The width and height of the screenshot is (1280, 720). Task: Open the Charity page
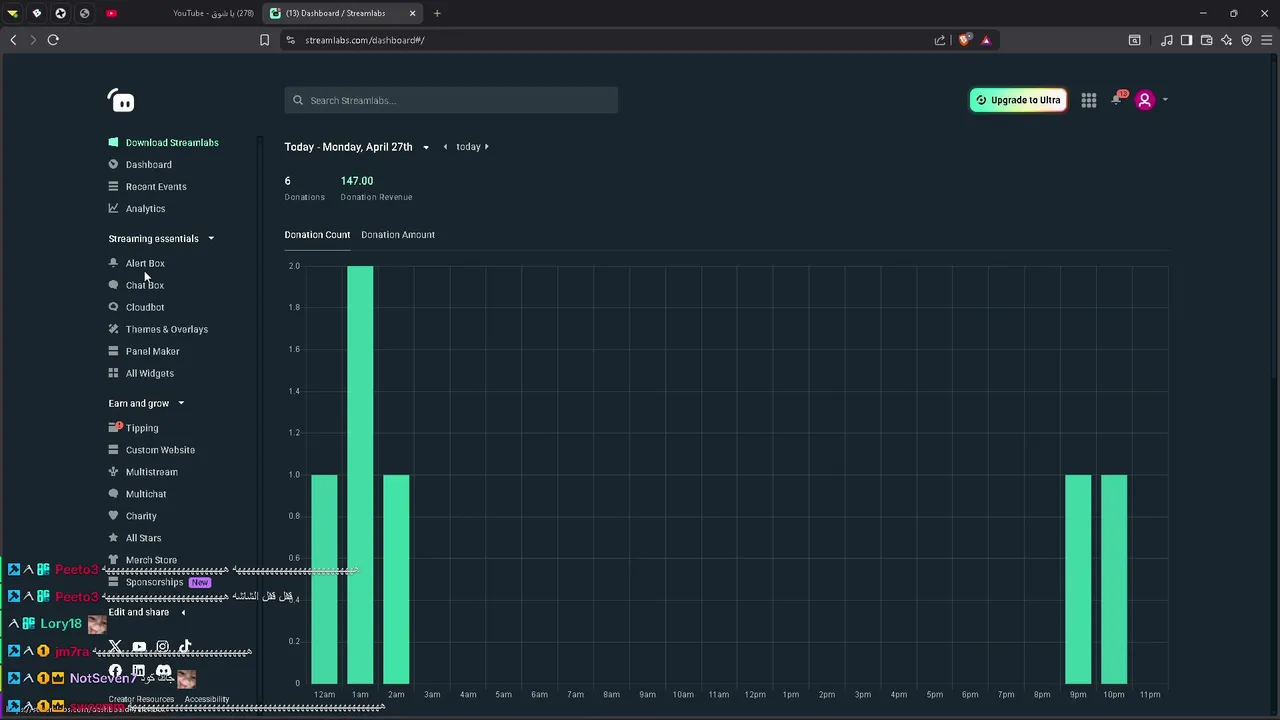133,516
